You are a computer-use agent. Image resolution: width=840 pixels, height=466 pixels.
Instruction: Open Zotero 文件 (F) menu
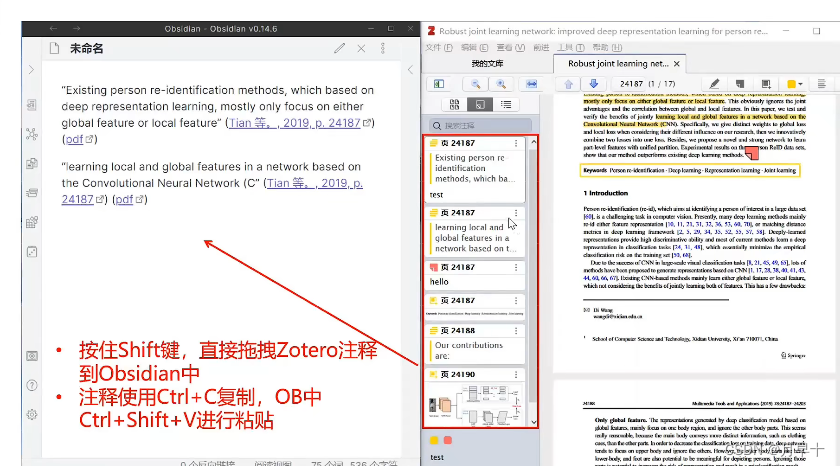(439, 47)
